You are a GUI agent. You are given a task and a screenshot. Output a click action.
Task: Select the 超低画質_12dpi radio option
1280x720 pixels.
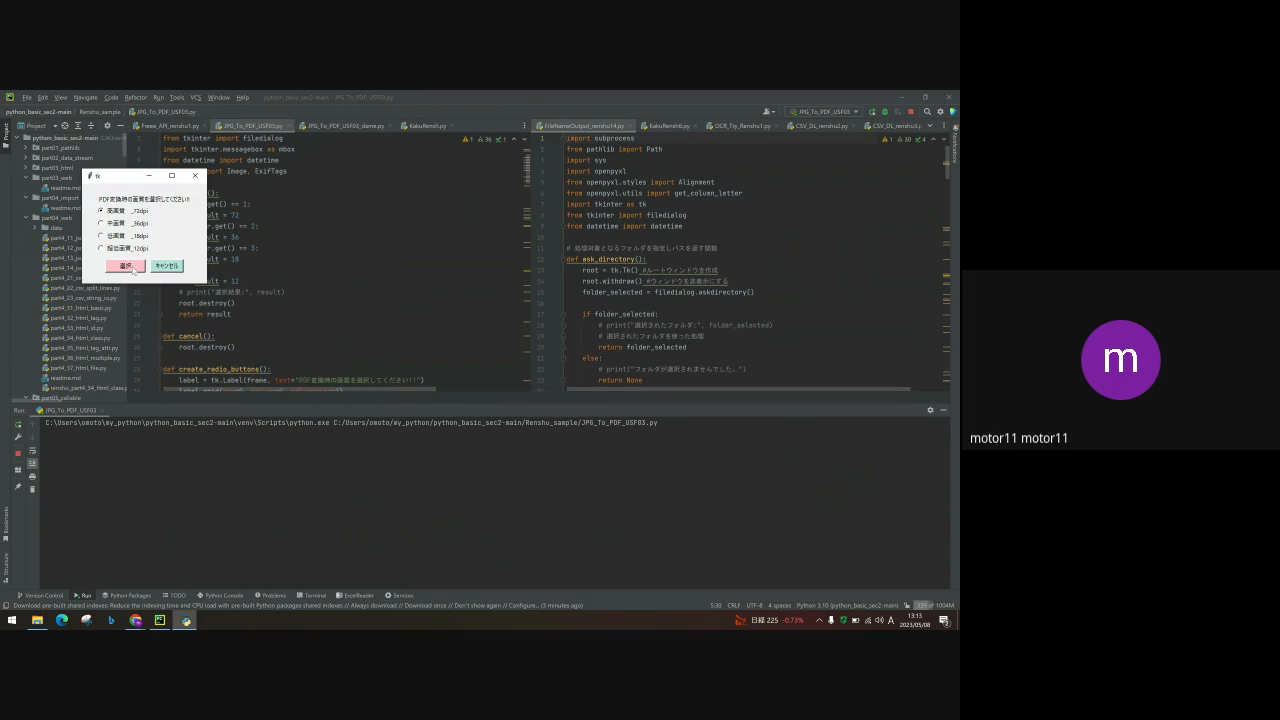pyautogui.click(x=101, y=248)
